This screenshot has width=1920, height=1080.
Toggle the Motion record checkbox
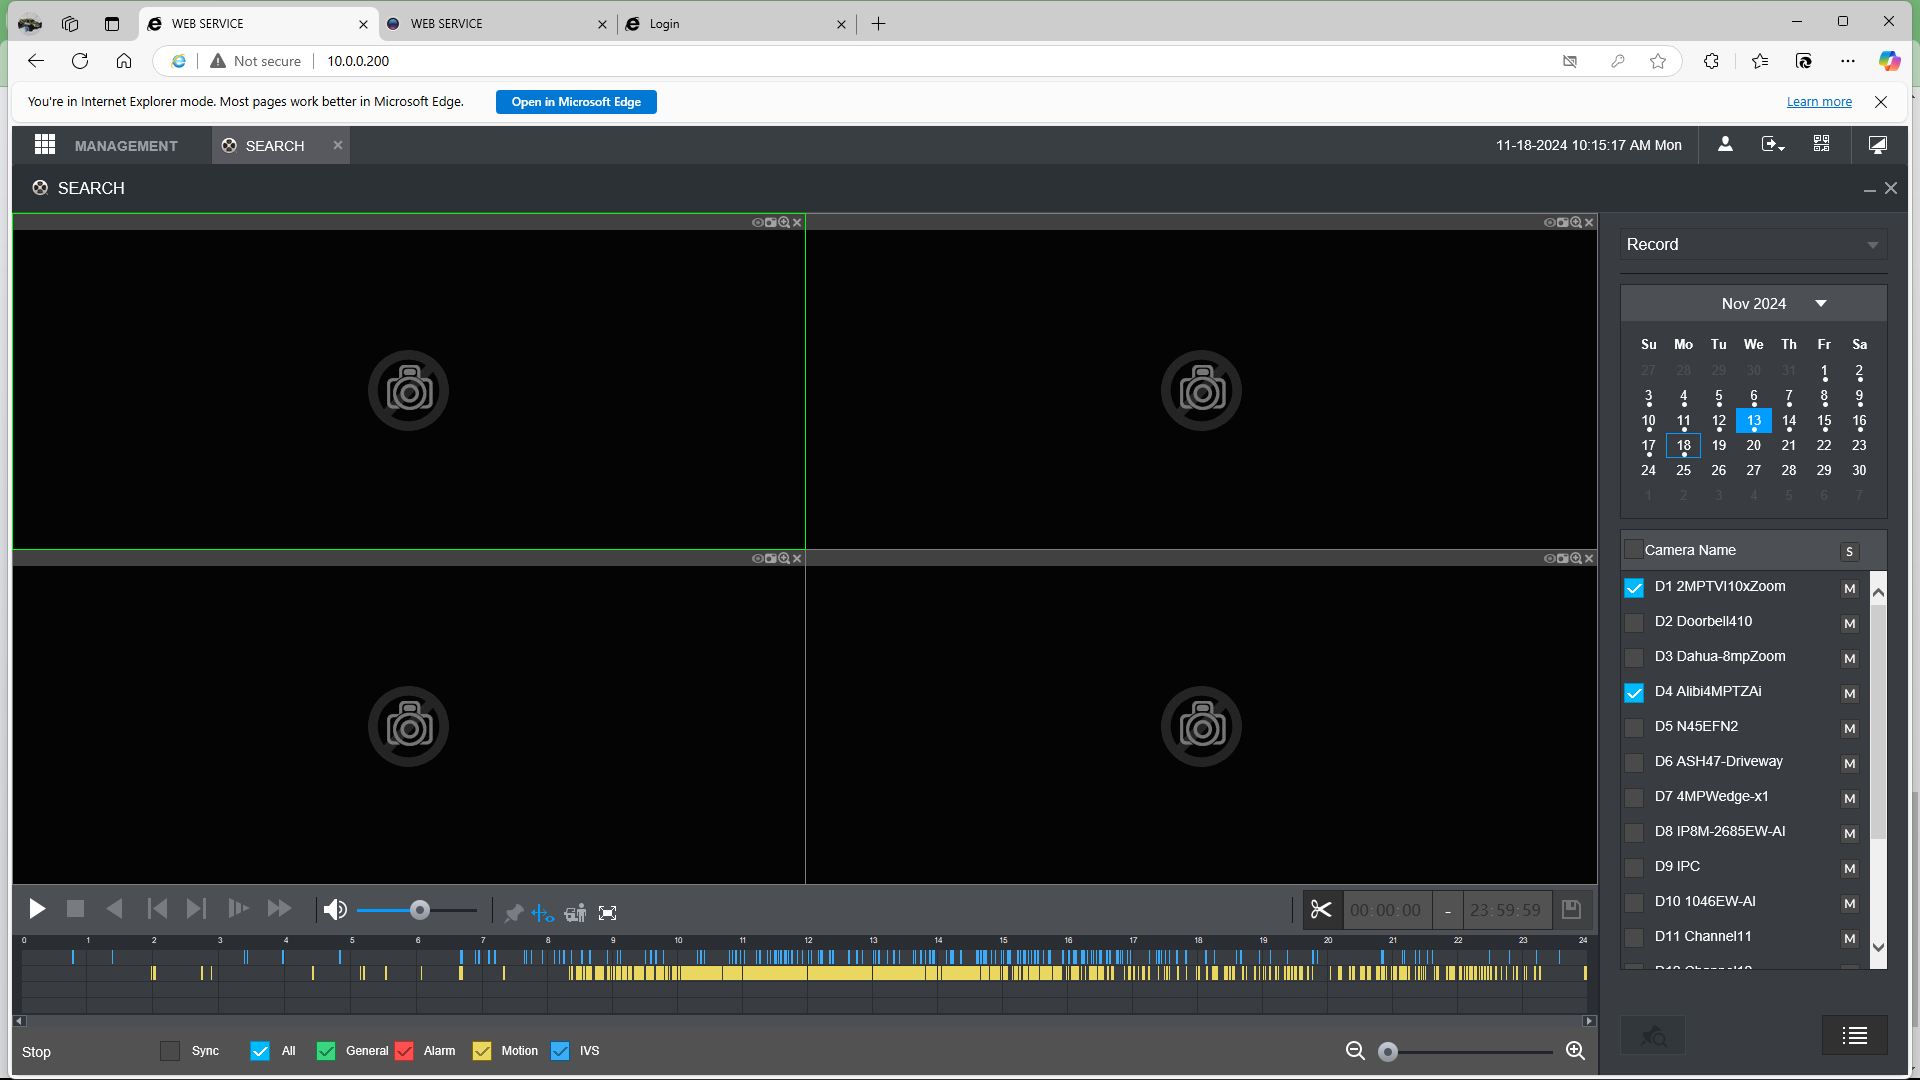[x=482, y=1051]
